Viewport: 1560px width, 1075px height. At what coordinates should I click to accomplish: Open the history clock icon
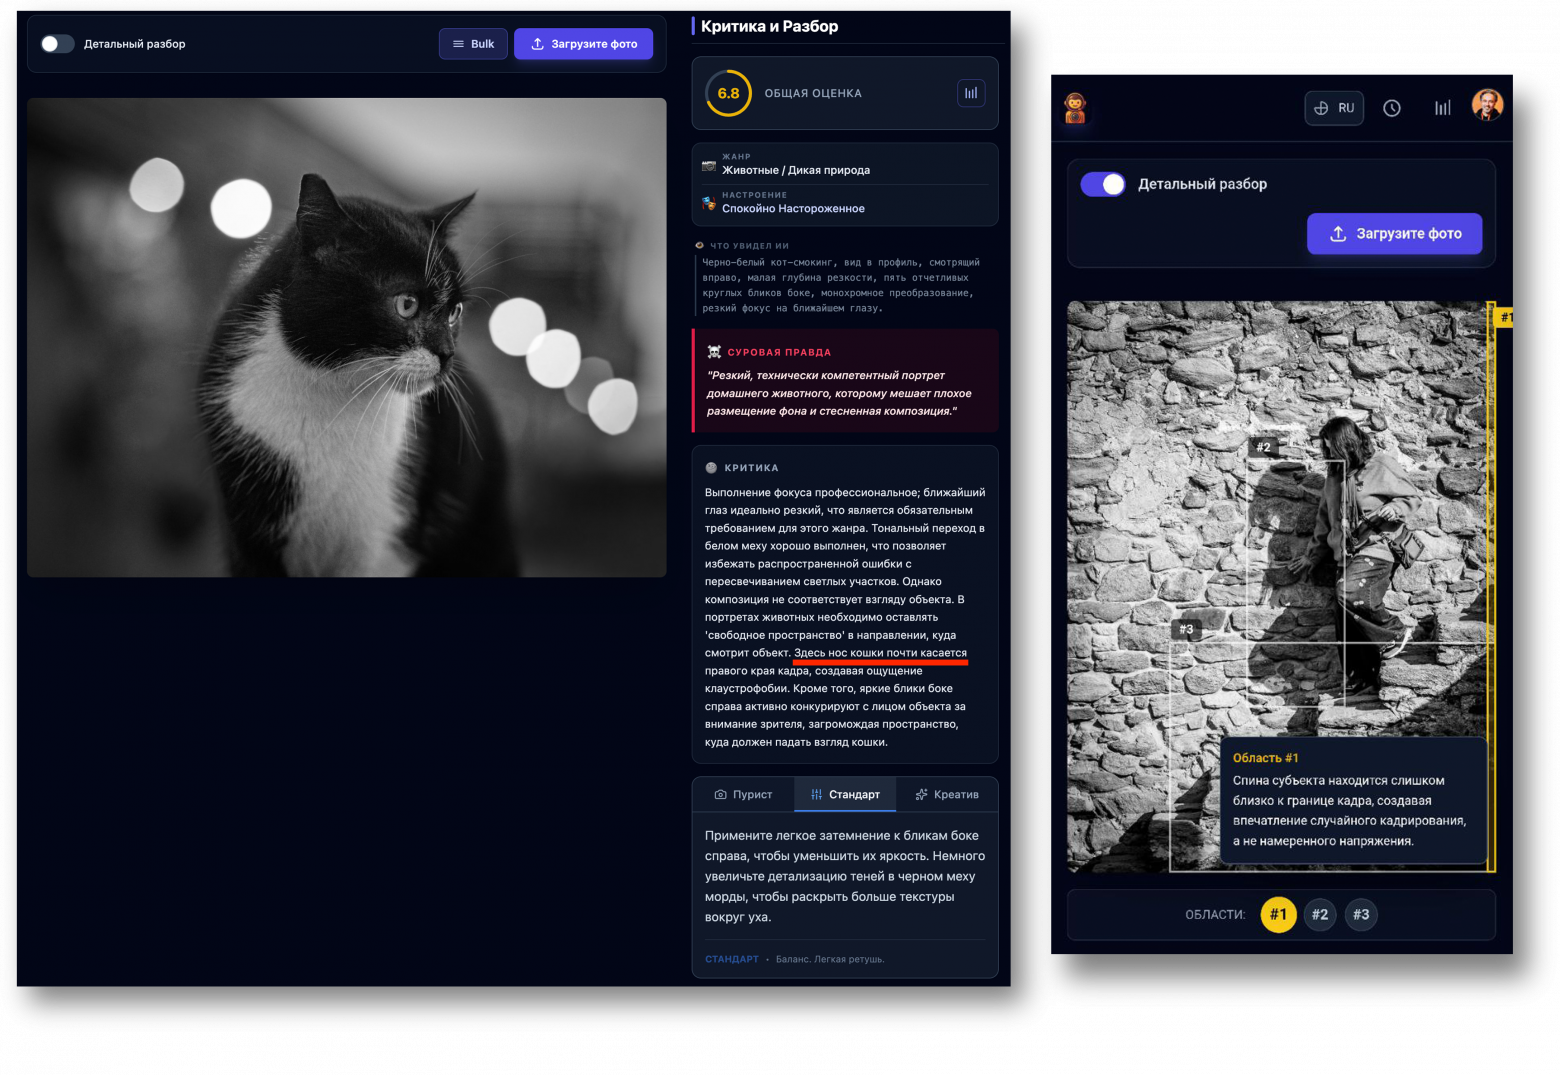[1391, 108]
